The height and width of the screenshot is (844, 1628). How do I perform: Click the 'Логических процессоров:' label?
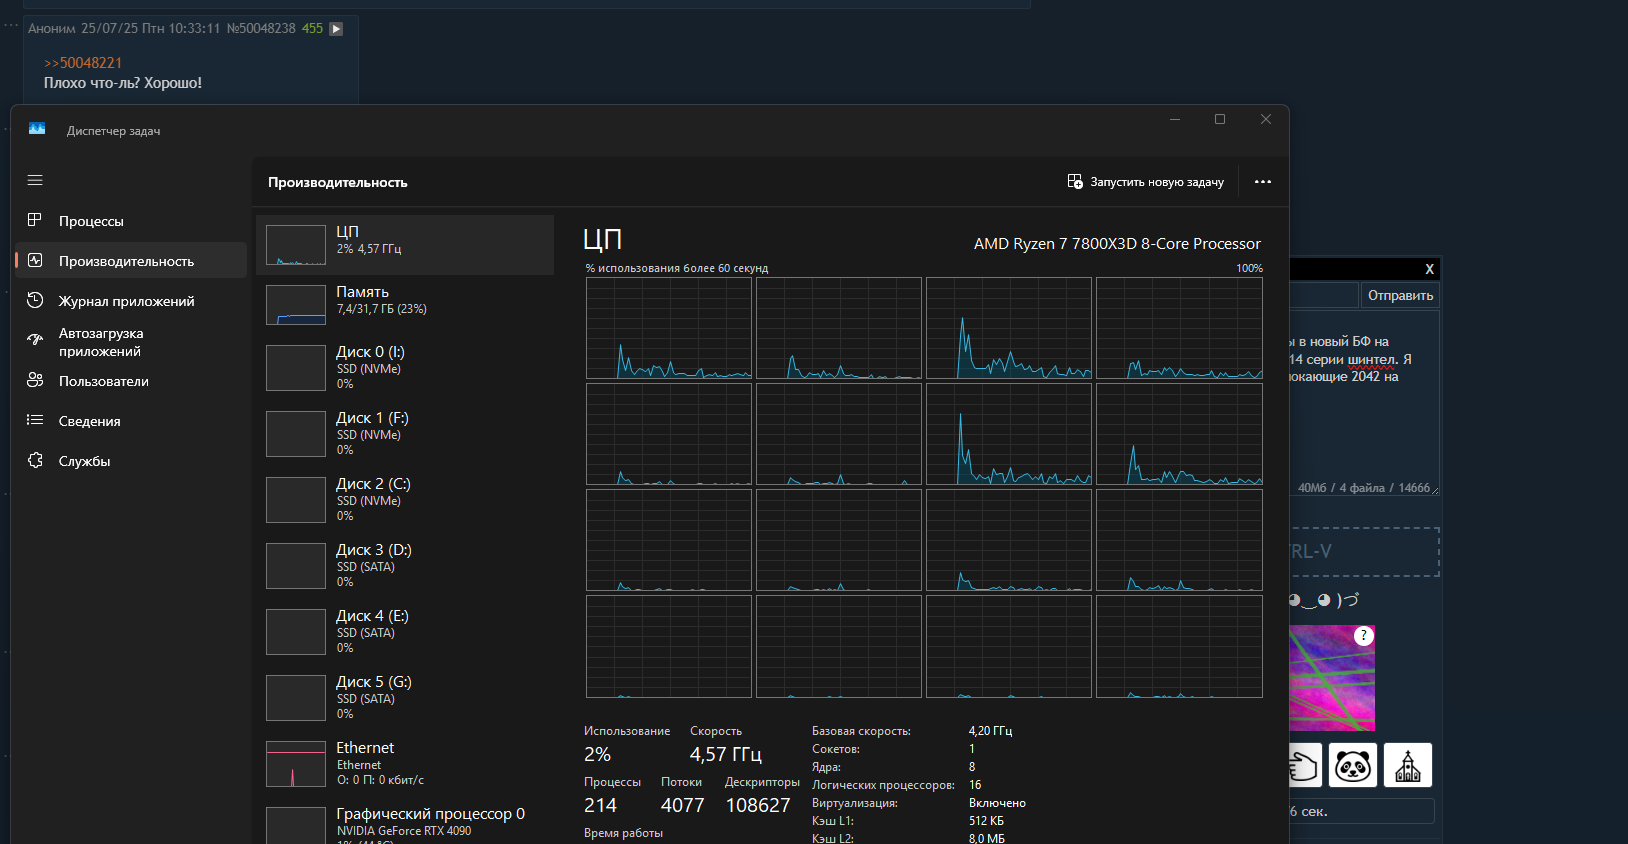tap(883, 785)
